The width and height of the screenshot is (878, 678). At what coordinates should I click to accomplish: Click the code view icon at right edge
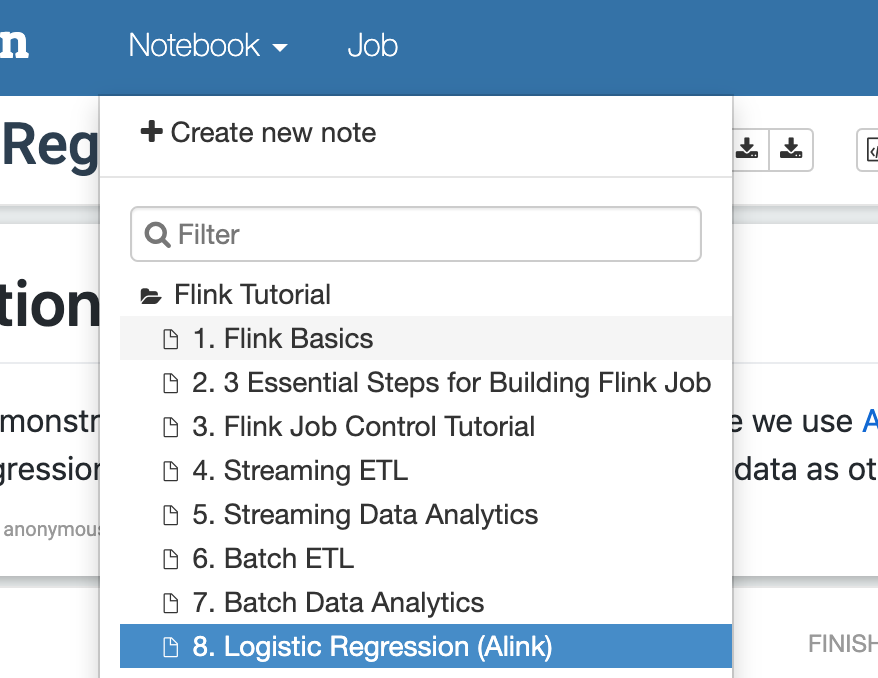coord(870,150)
